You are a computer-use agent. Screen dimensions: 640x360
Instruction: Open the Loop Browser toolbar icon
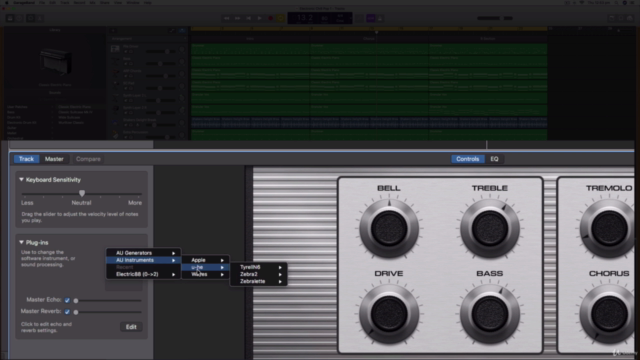621,18
